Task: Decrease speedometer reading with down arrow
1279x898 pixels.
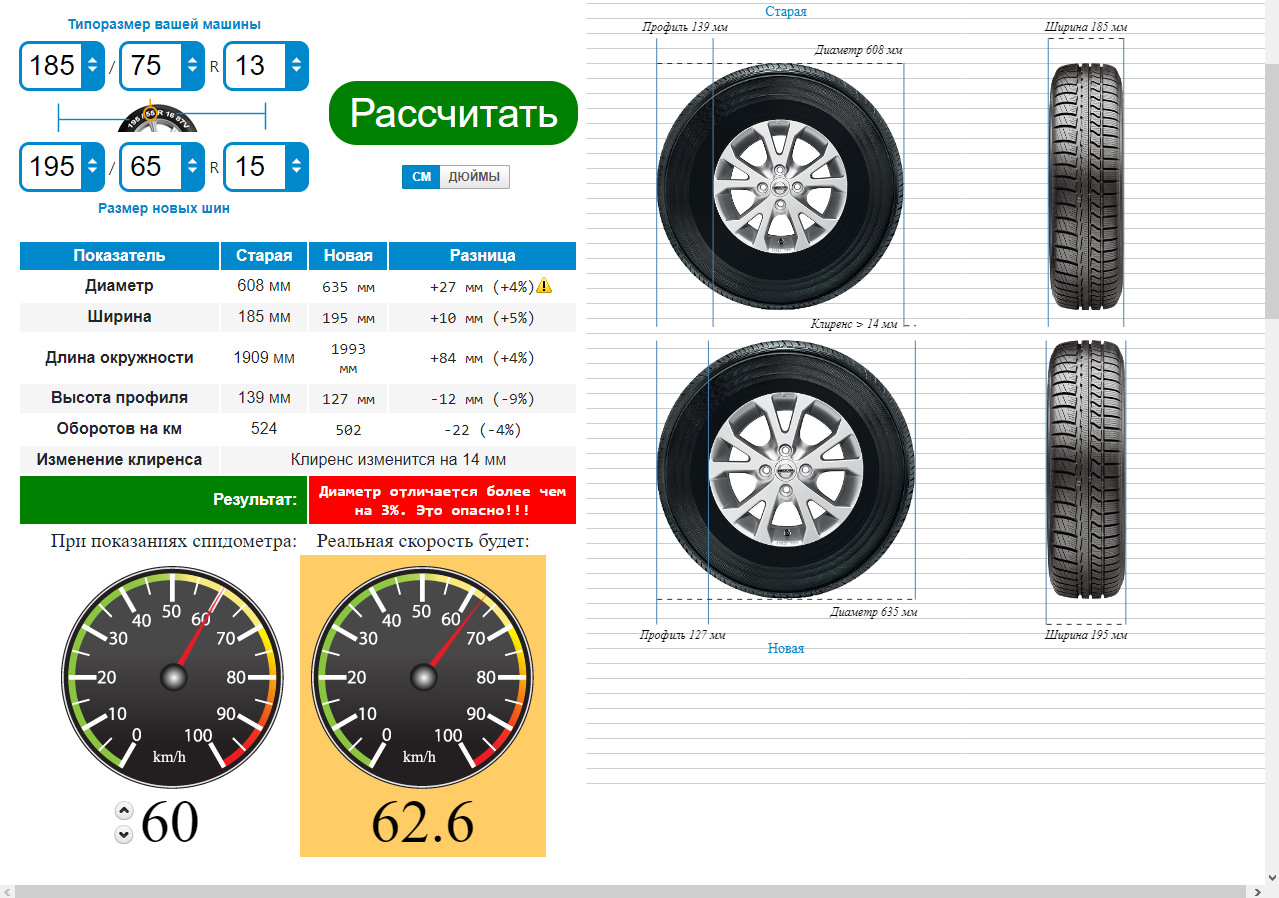Action: pos(124,834)
